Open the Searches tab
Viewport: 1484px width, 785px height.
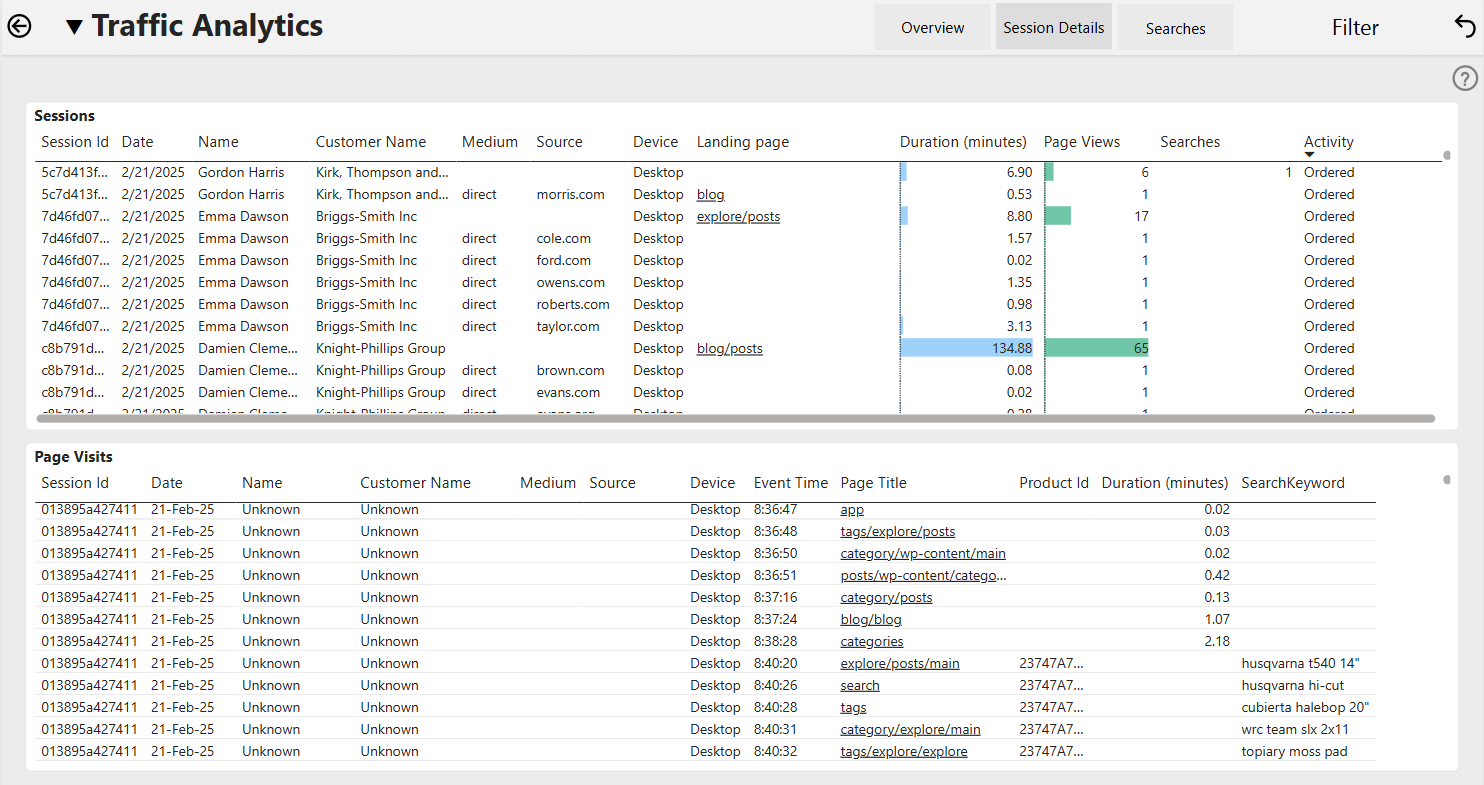tap(1175, 28)
